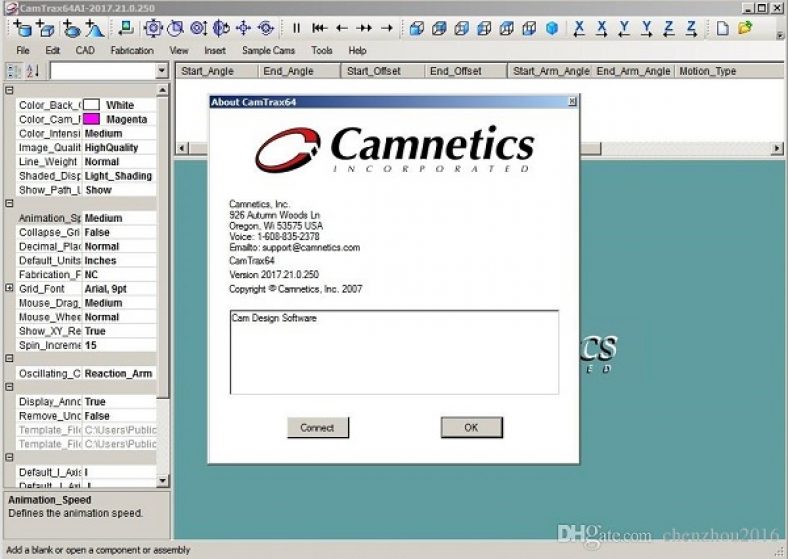Open the Tools menu
Image resolution: width=788 pixels, height=559 pixels.
point(322,50)
